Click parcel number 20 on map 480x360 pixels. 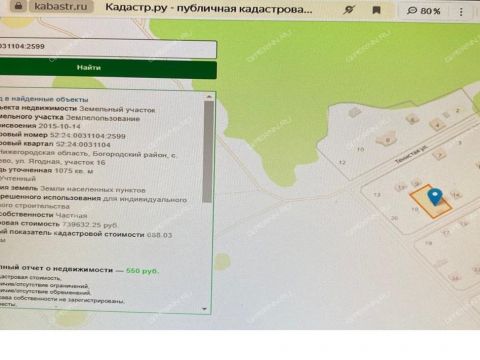pyautogui.click(x=394, y=218)
